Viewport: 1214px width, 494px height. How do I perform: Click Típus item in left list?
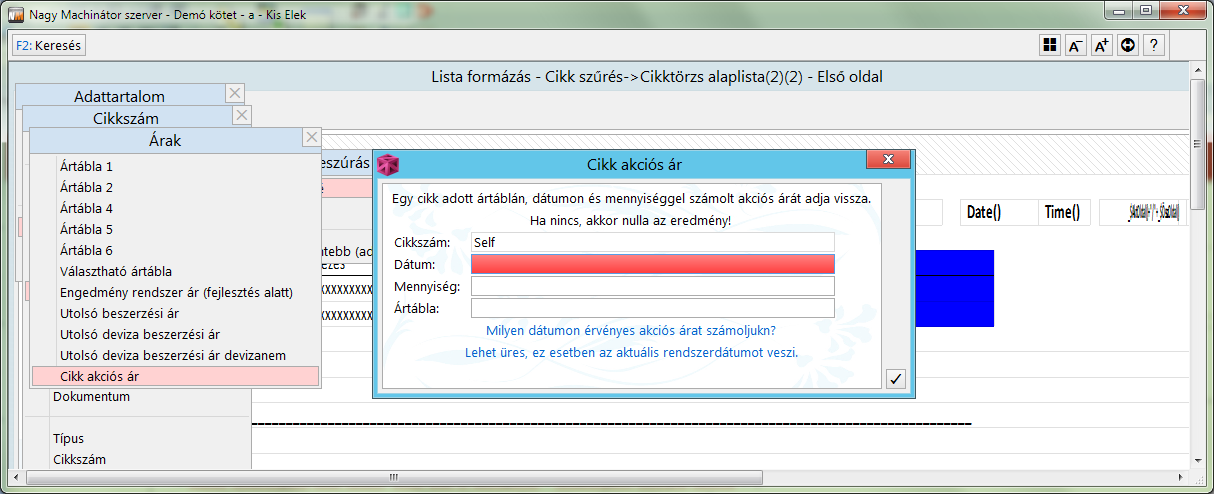pos(68,438)
